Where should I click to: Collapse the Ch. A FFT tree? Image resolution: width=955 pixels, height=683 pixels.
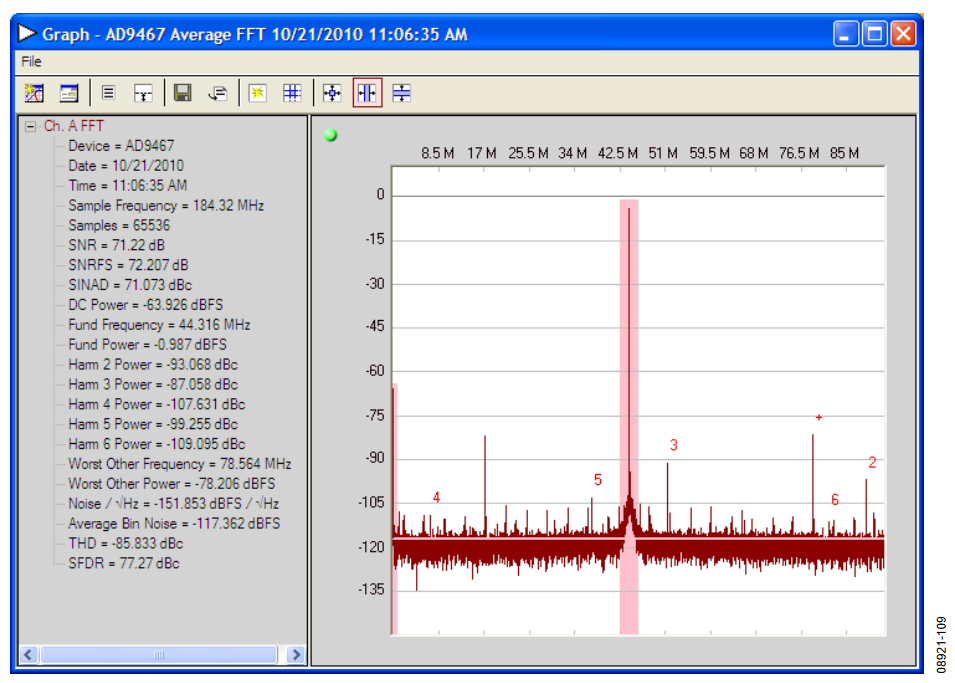[x=28, y=125]
